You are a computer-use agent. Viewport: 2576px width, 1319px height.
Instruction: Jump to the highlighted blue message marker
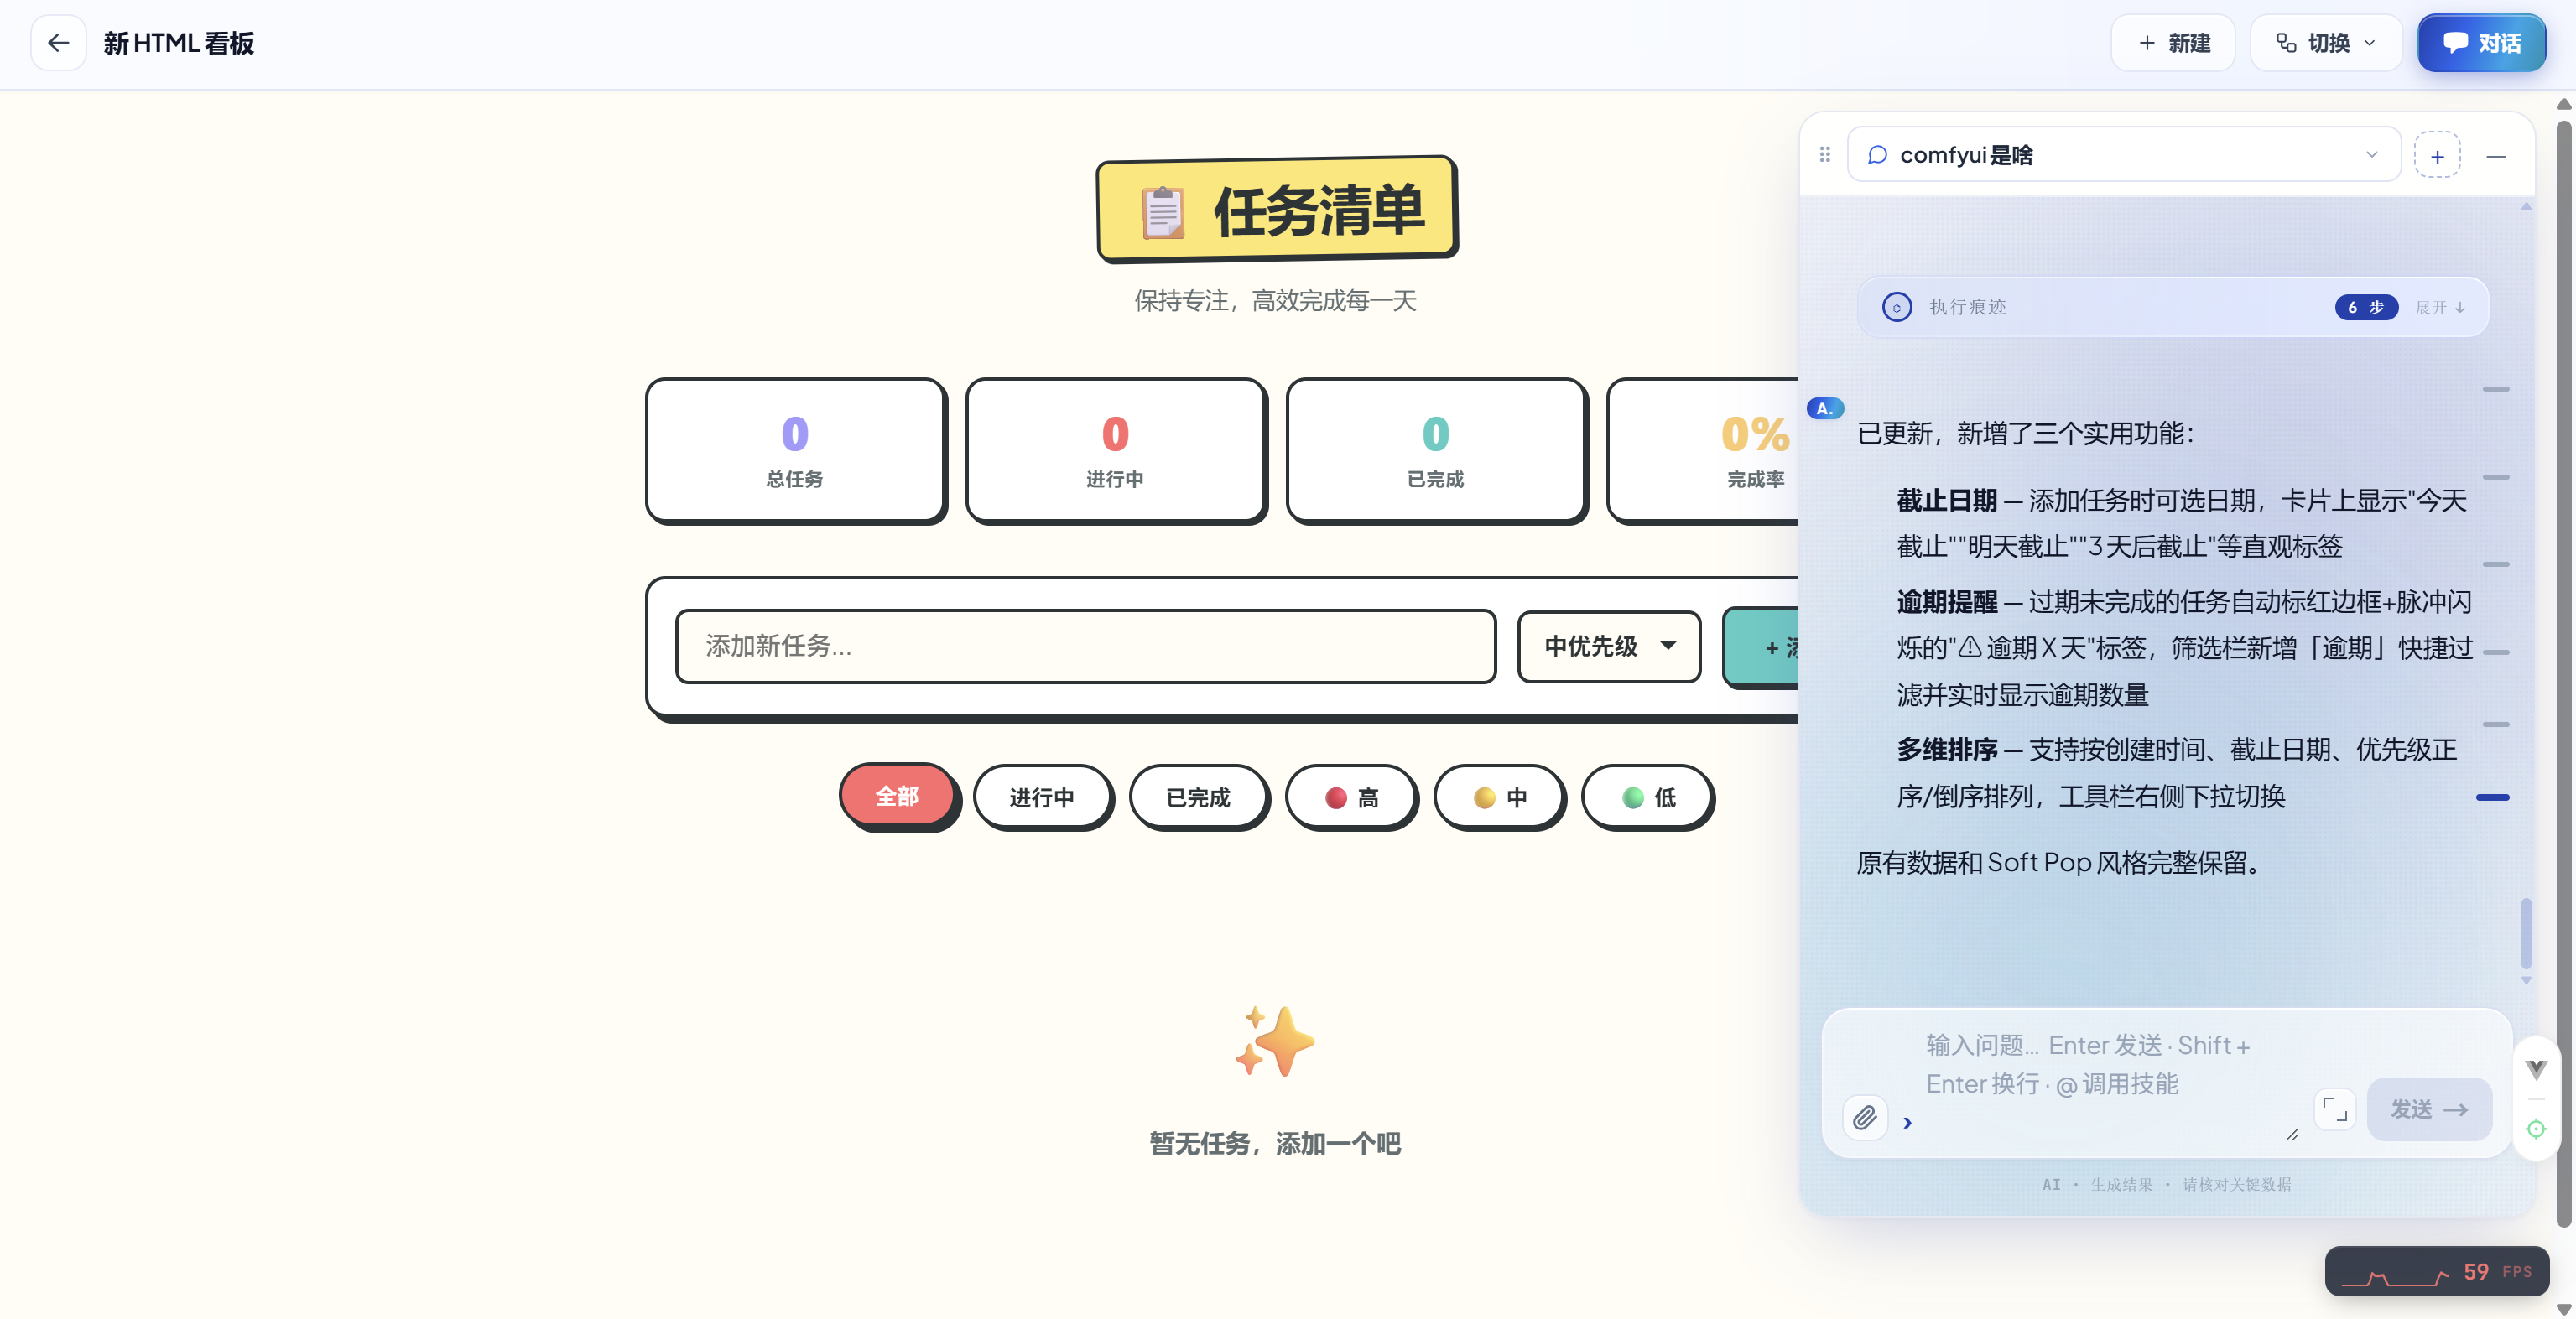(2492, 797)
